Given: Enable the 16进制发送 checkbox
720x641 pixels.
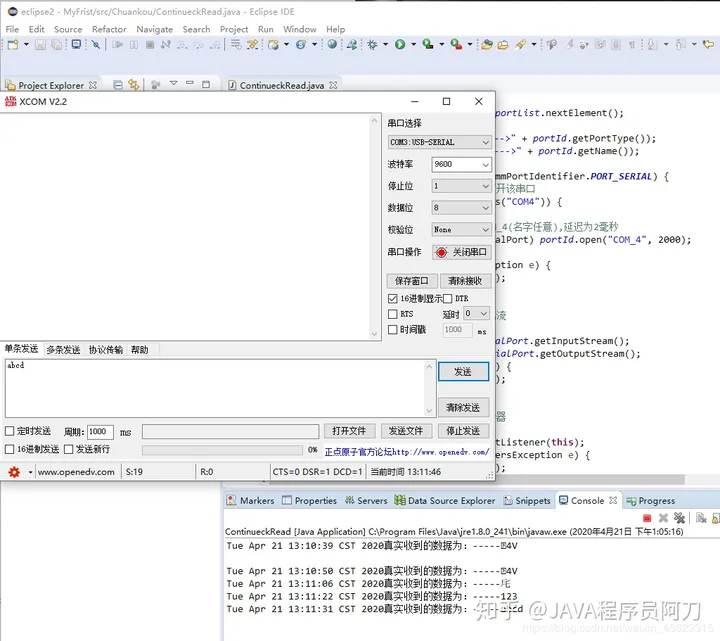Looking at the screenshot, I should [9, 449].
